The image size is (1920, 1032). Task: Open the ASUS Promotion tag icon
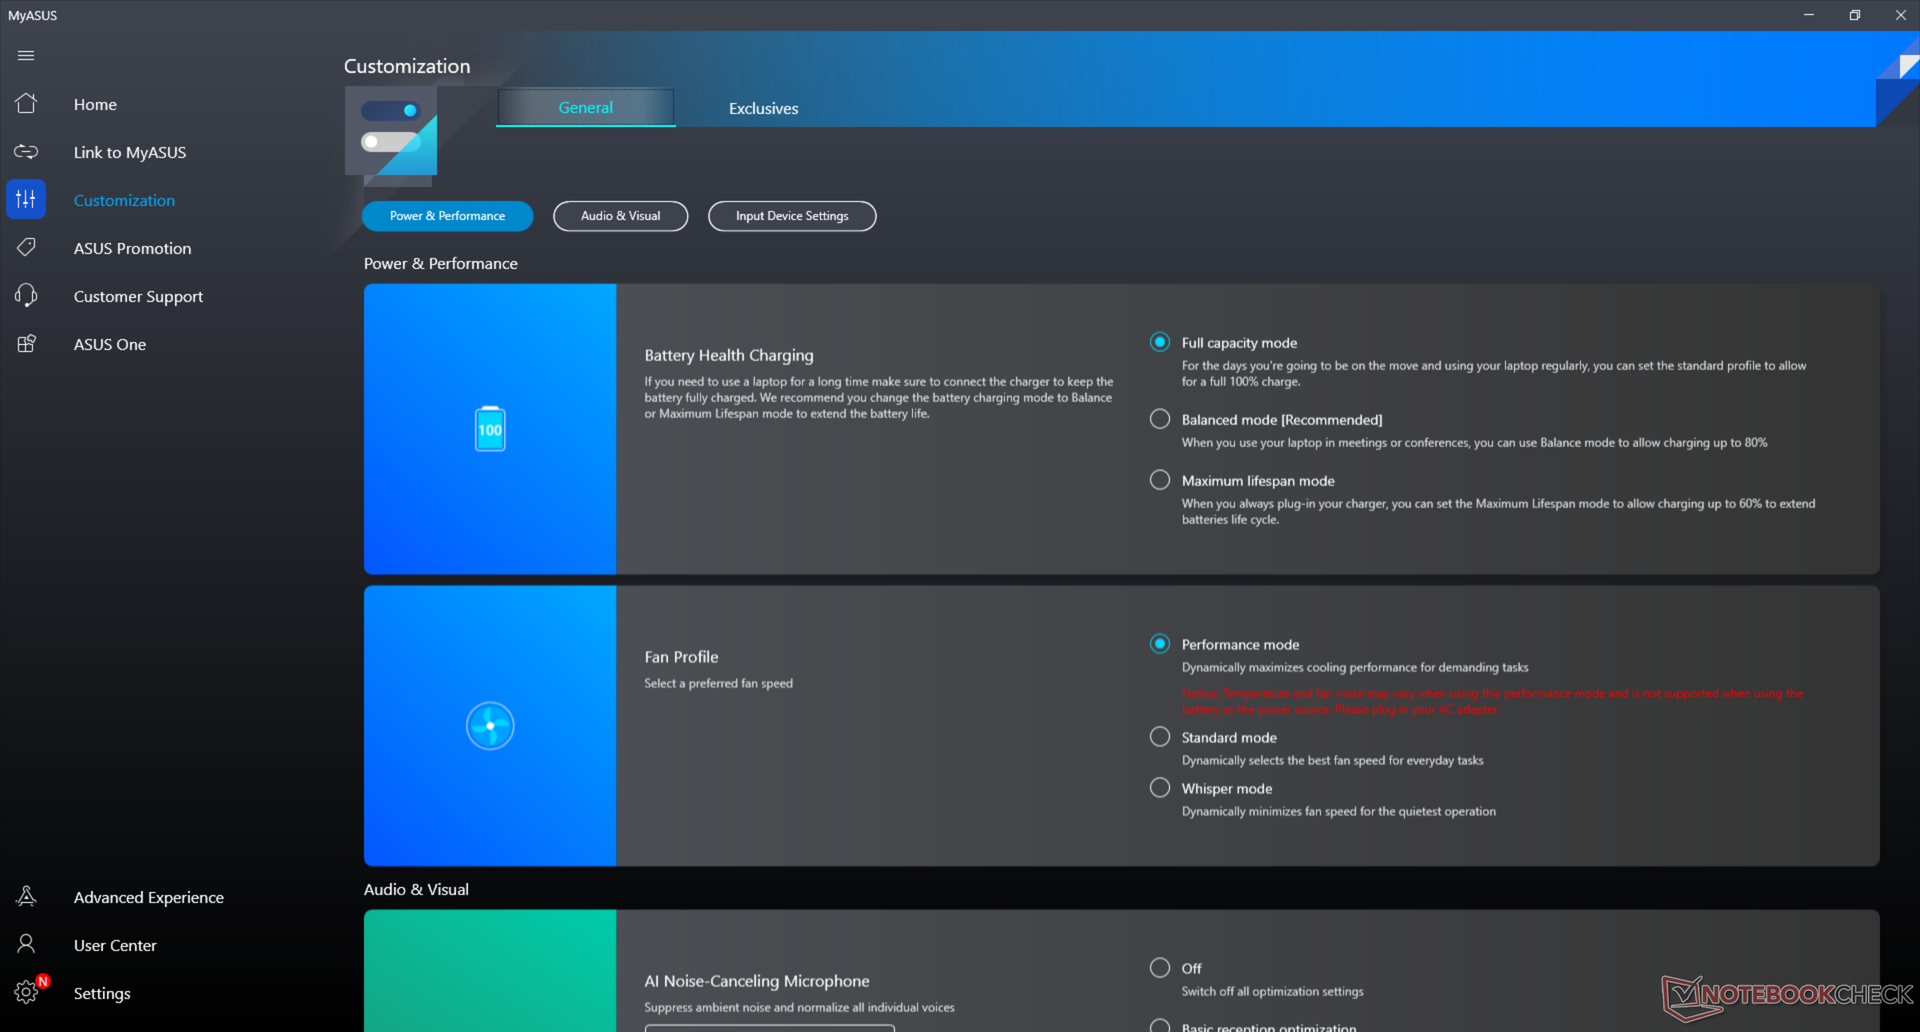click(x=26, y=247)
